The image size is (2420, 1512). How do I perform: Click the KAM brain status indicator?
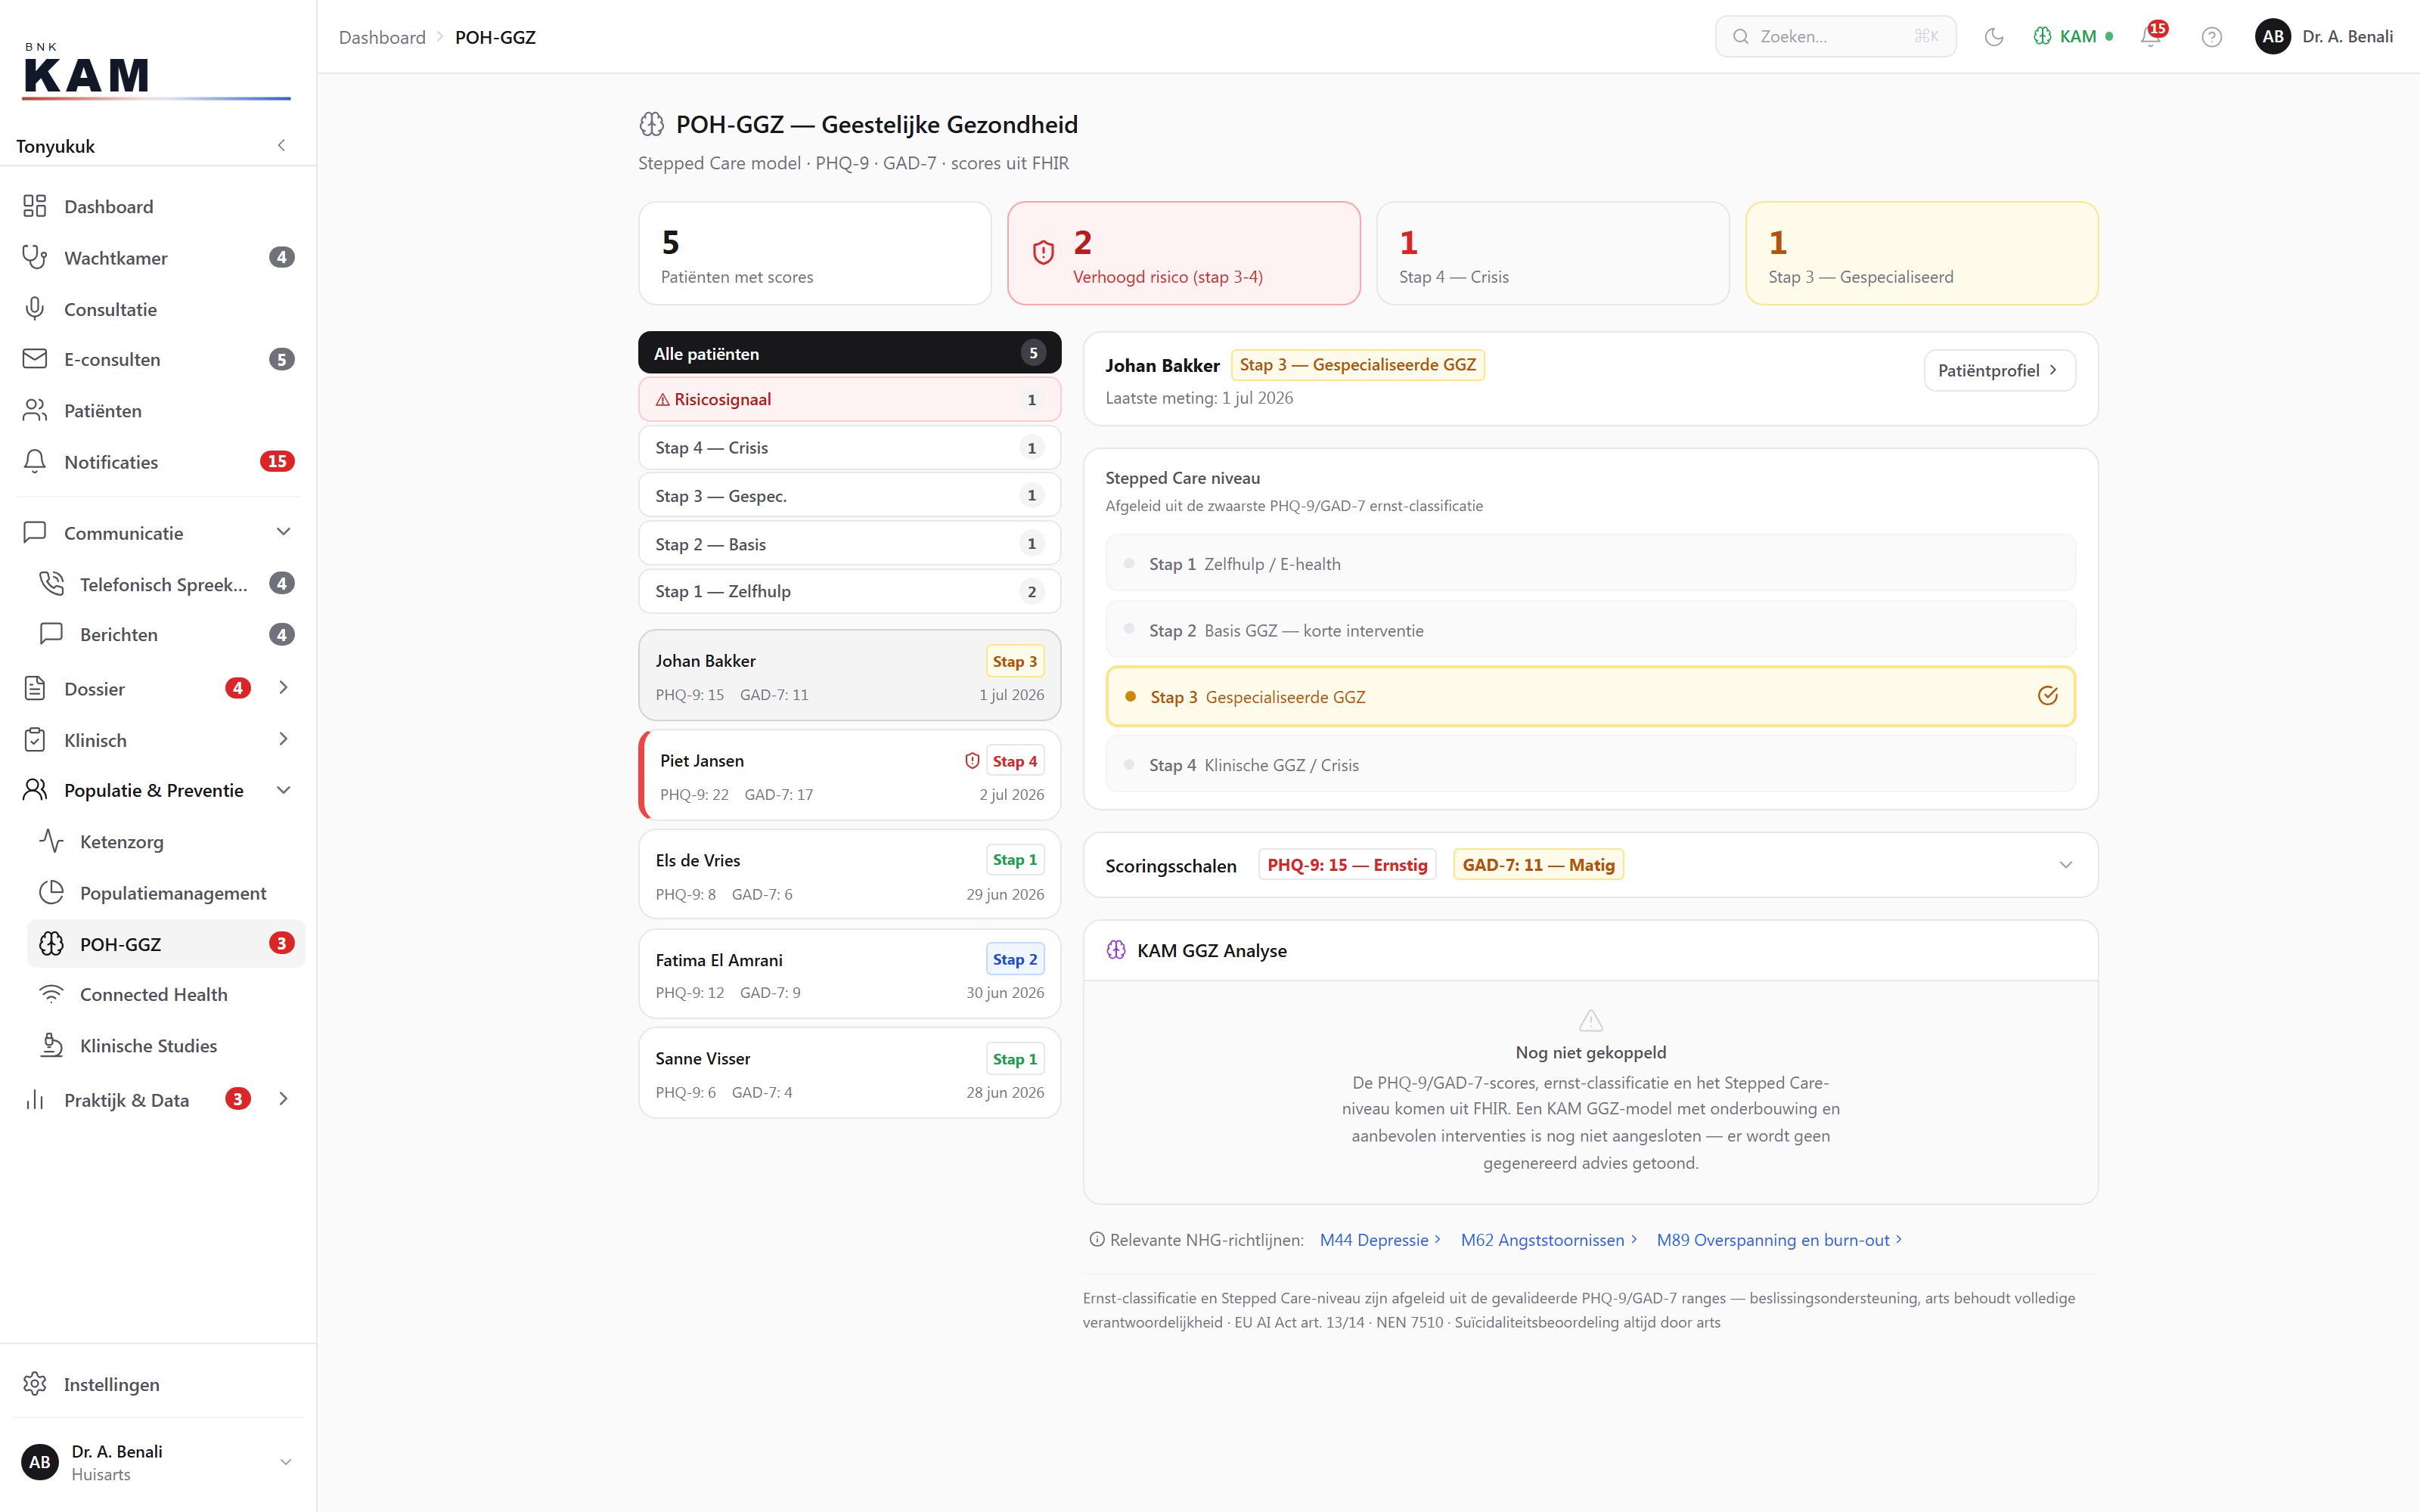pos(2073,37)
